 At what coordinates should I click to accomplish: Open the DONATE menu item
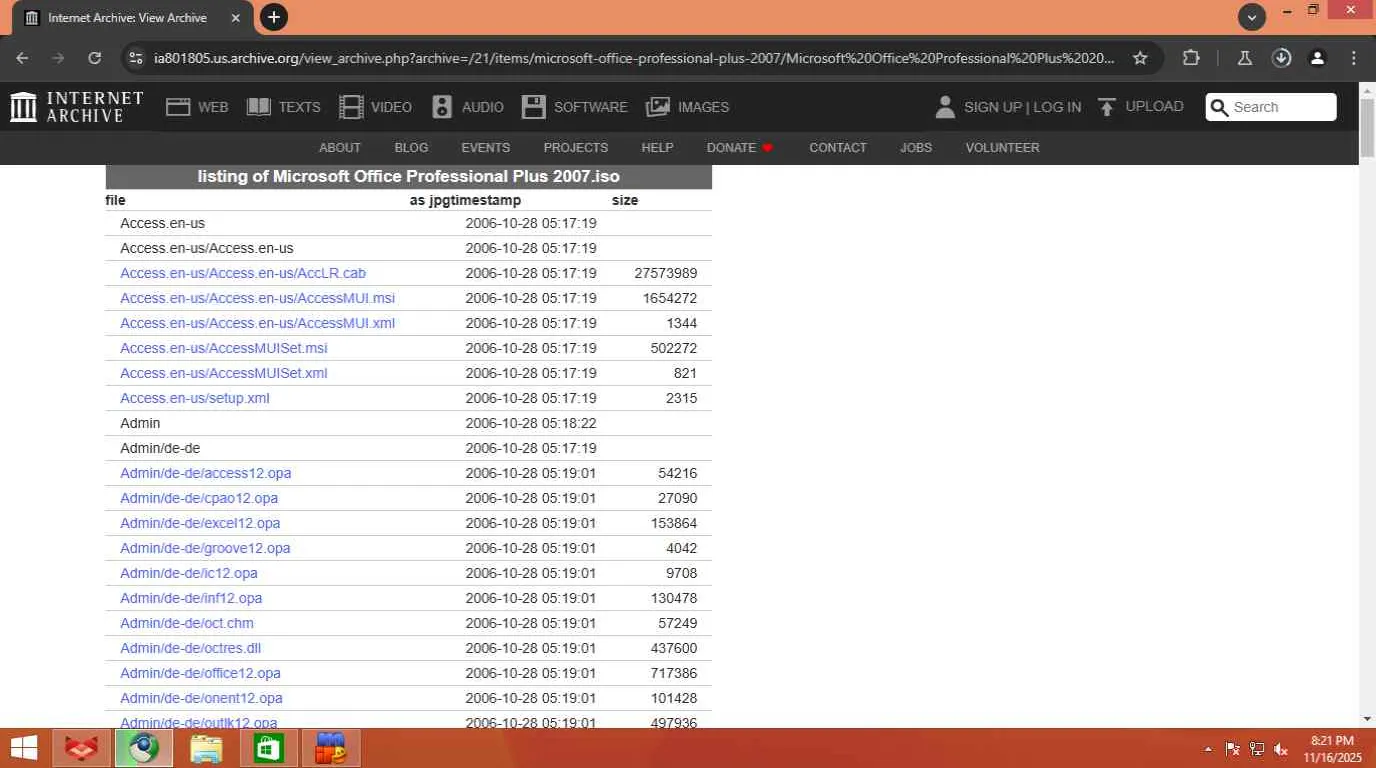(x=740, y=148)
